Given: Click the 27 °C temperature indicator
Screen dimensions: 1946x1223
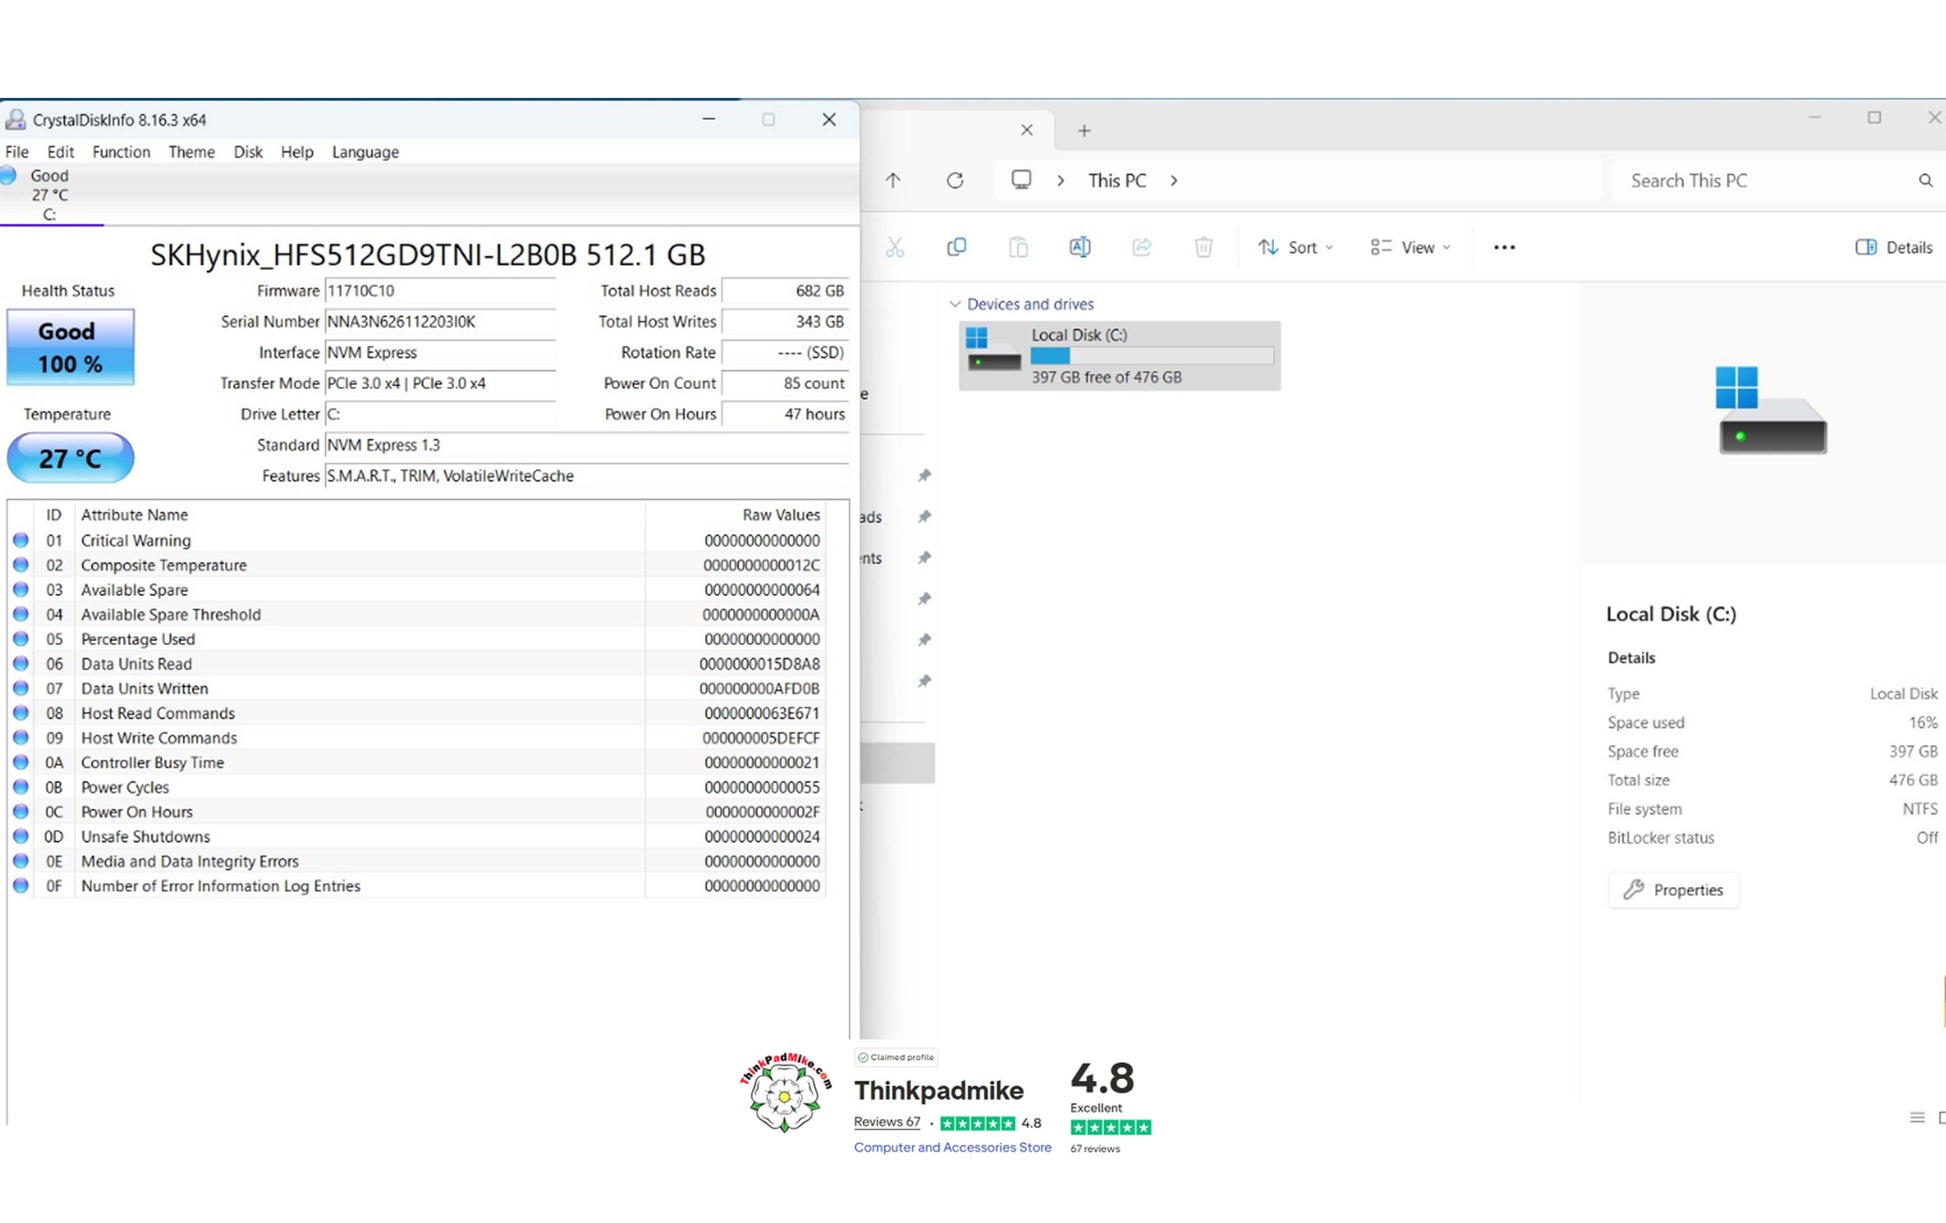Looking at the screenshot, I should tap(70, 458).
